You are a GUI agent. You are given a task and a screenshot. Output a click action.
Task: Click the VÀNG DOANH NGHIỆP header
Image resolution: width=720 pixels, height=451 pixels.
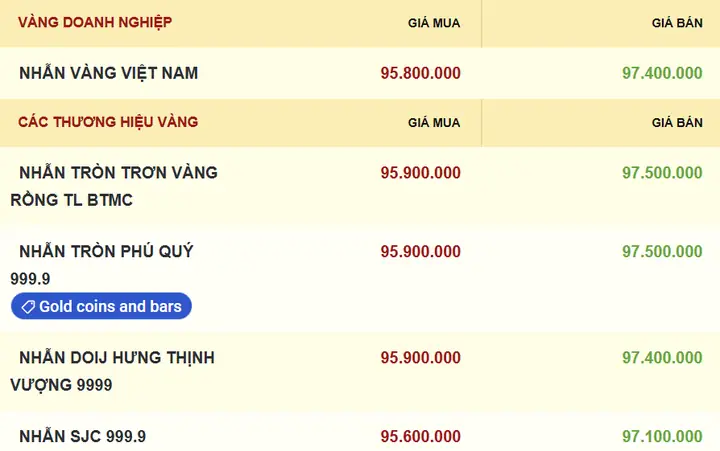(95, 22)
